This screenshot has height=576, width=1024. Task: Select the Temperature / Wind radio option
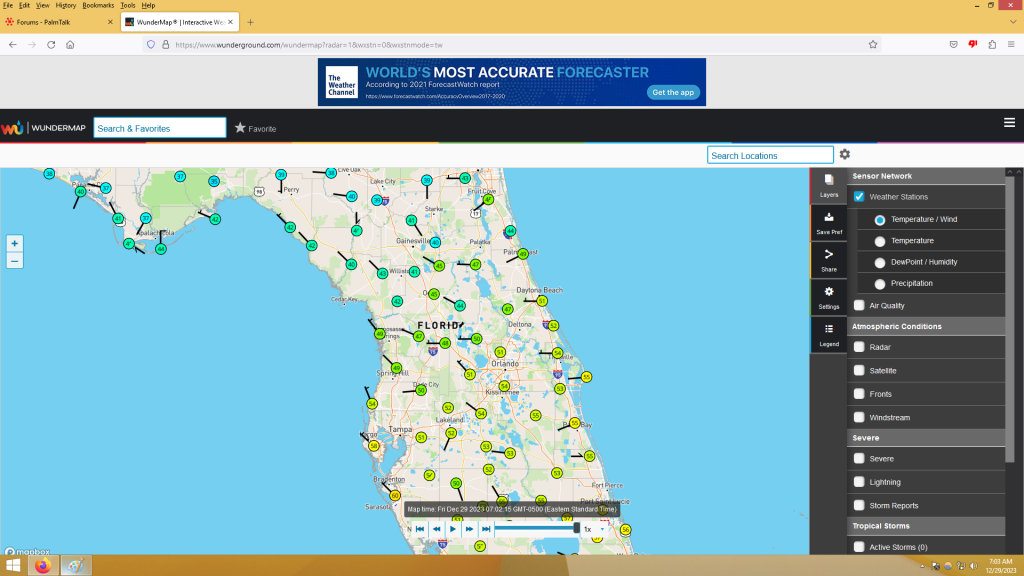point(880,220)
